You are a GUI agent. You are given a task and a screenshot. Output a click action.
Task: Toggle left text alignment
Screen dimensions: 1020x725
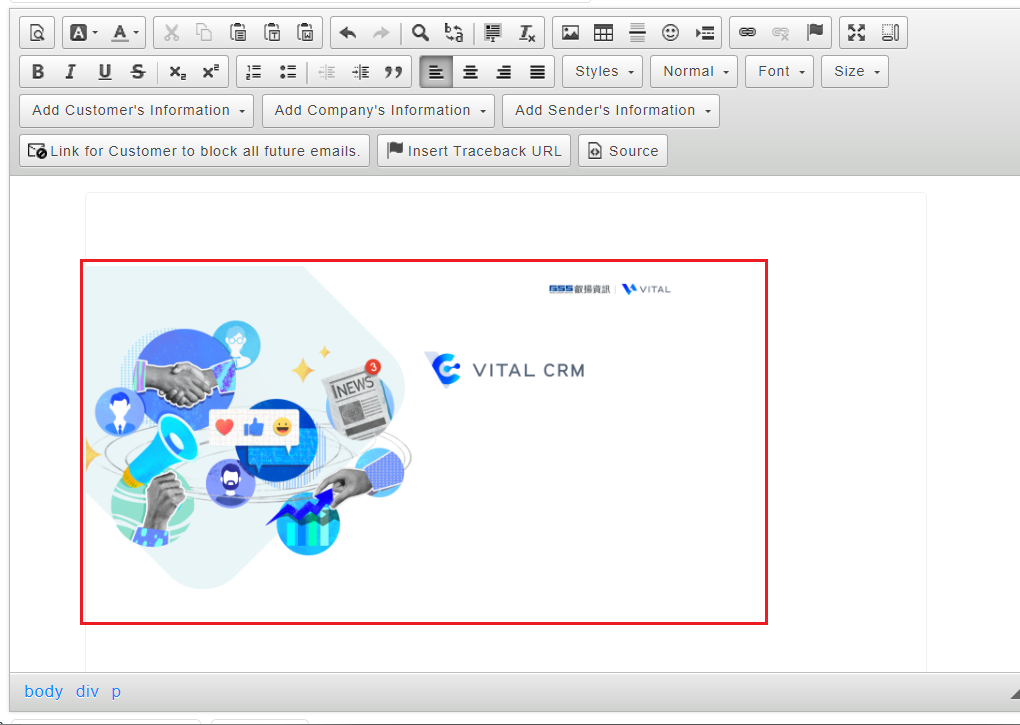[x=436, y=72]
